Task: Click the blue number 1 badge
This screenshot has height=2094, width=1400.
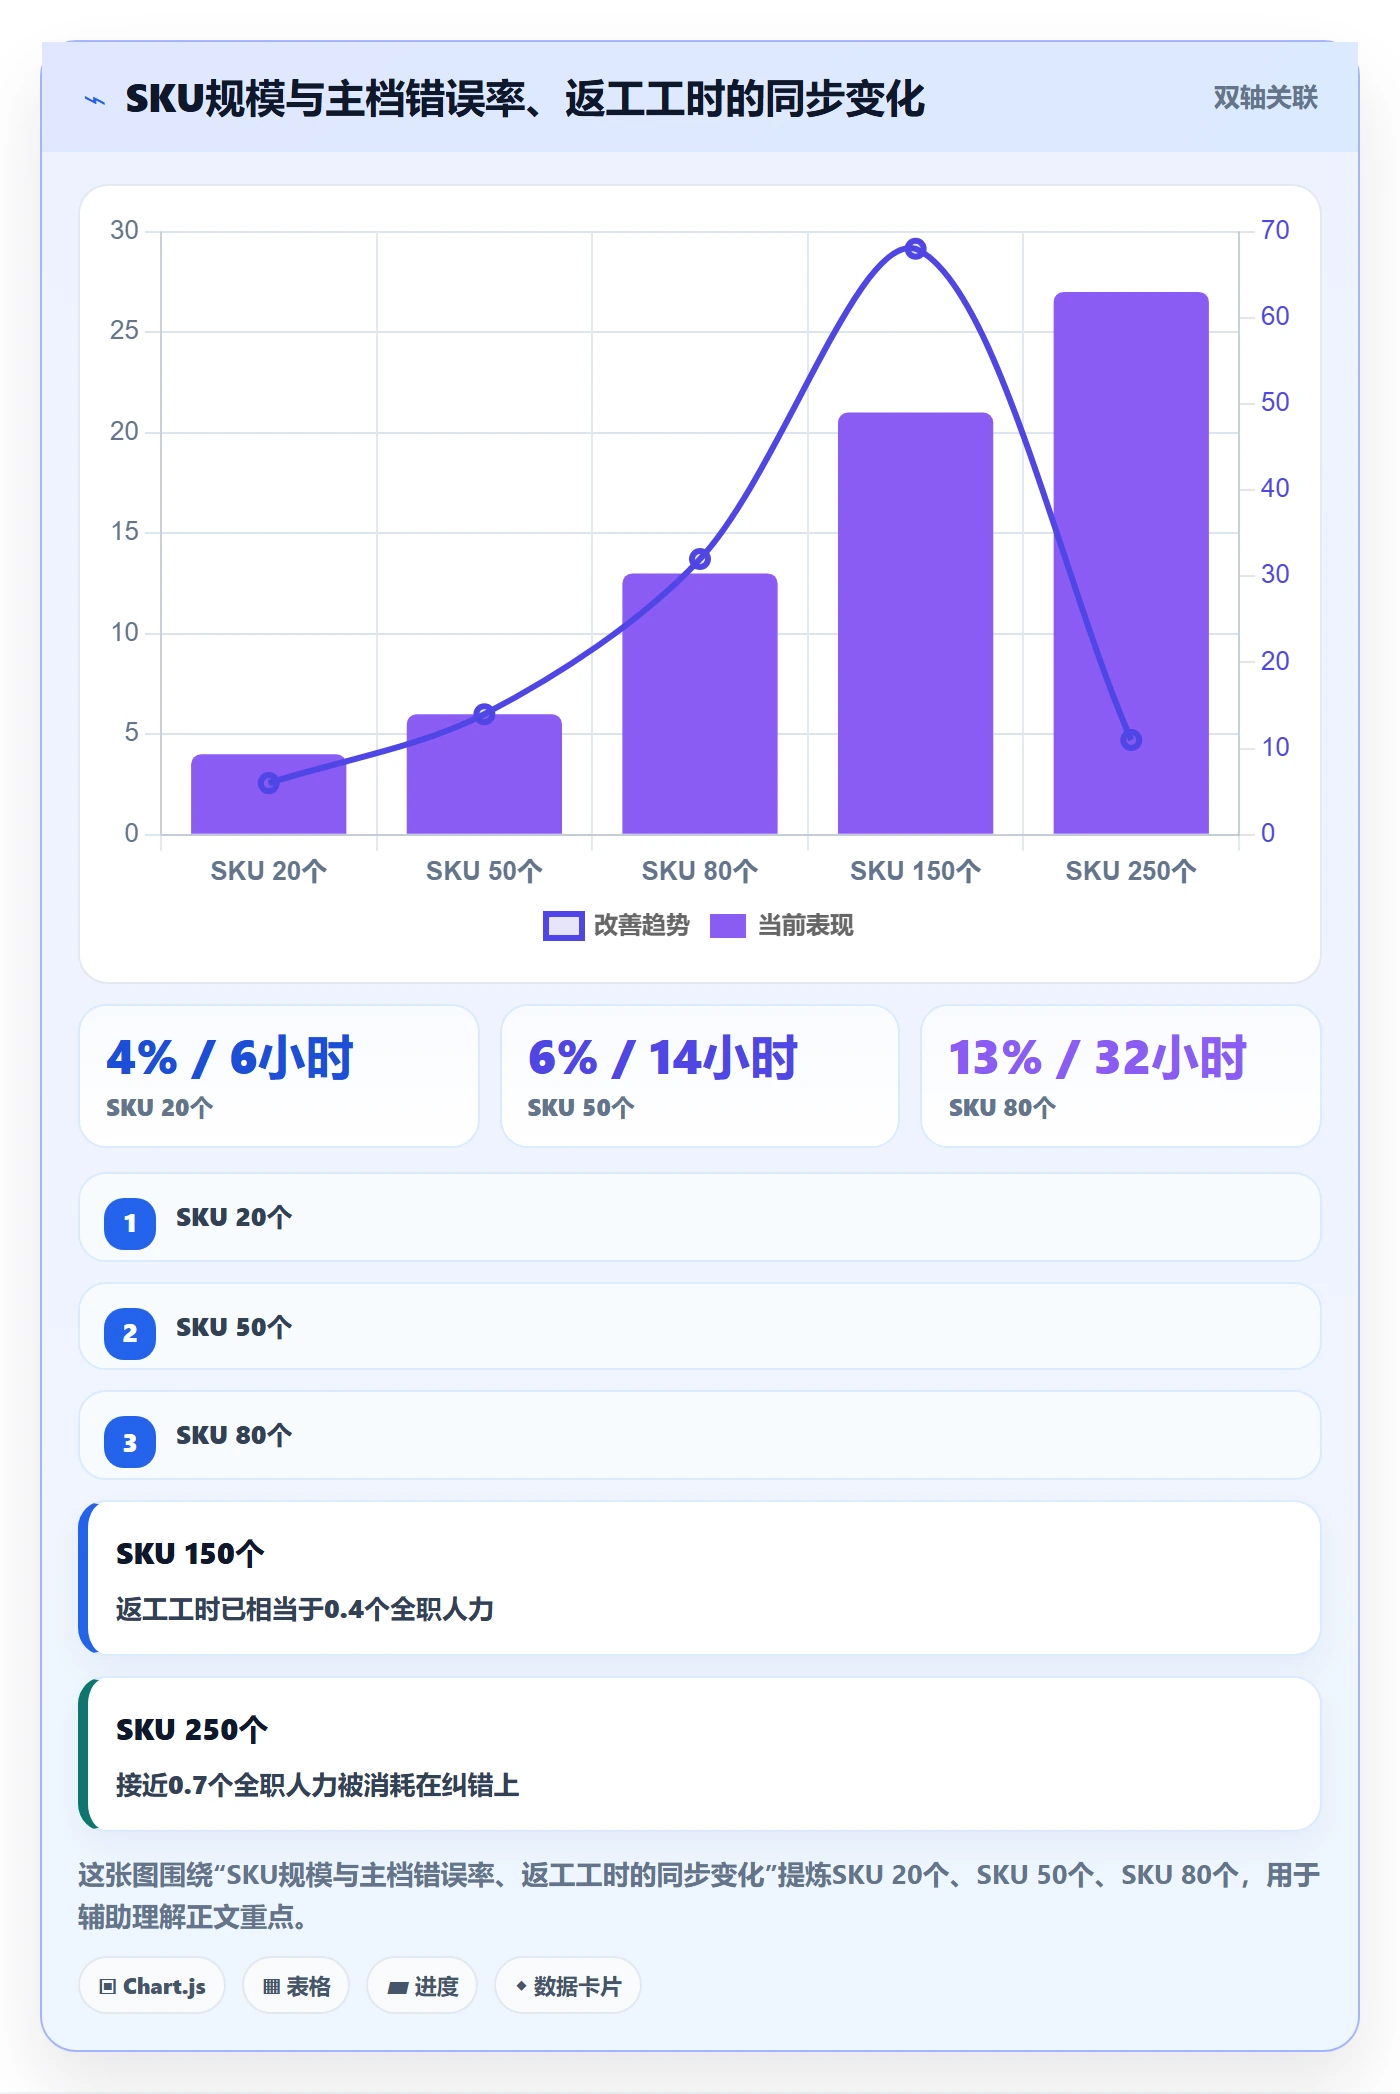Action: tap(130, 1223)
